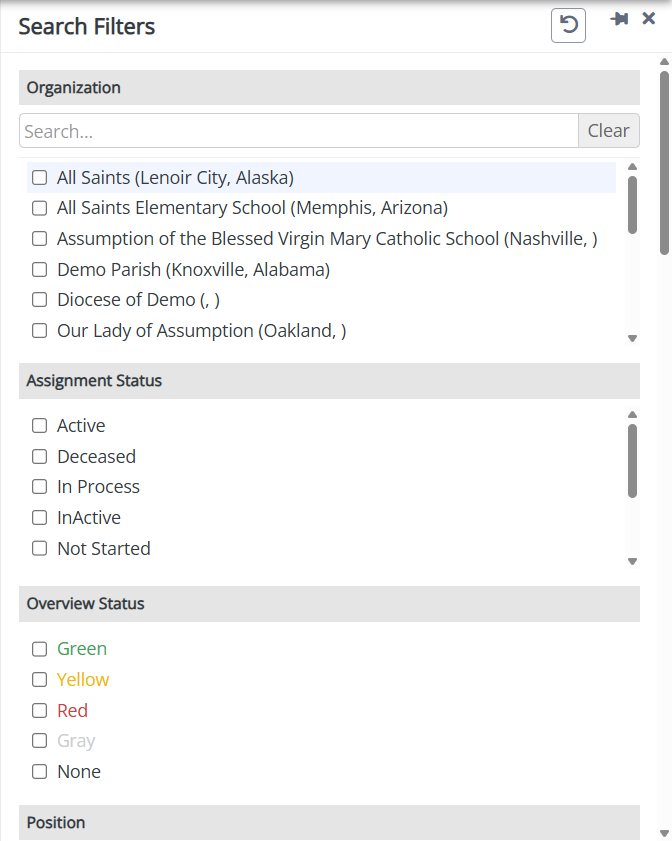The width and height of the screenshot is (672, 841).
Task: Enable the Active assignment status checkbox
Action: tap(40, 426)
